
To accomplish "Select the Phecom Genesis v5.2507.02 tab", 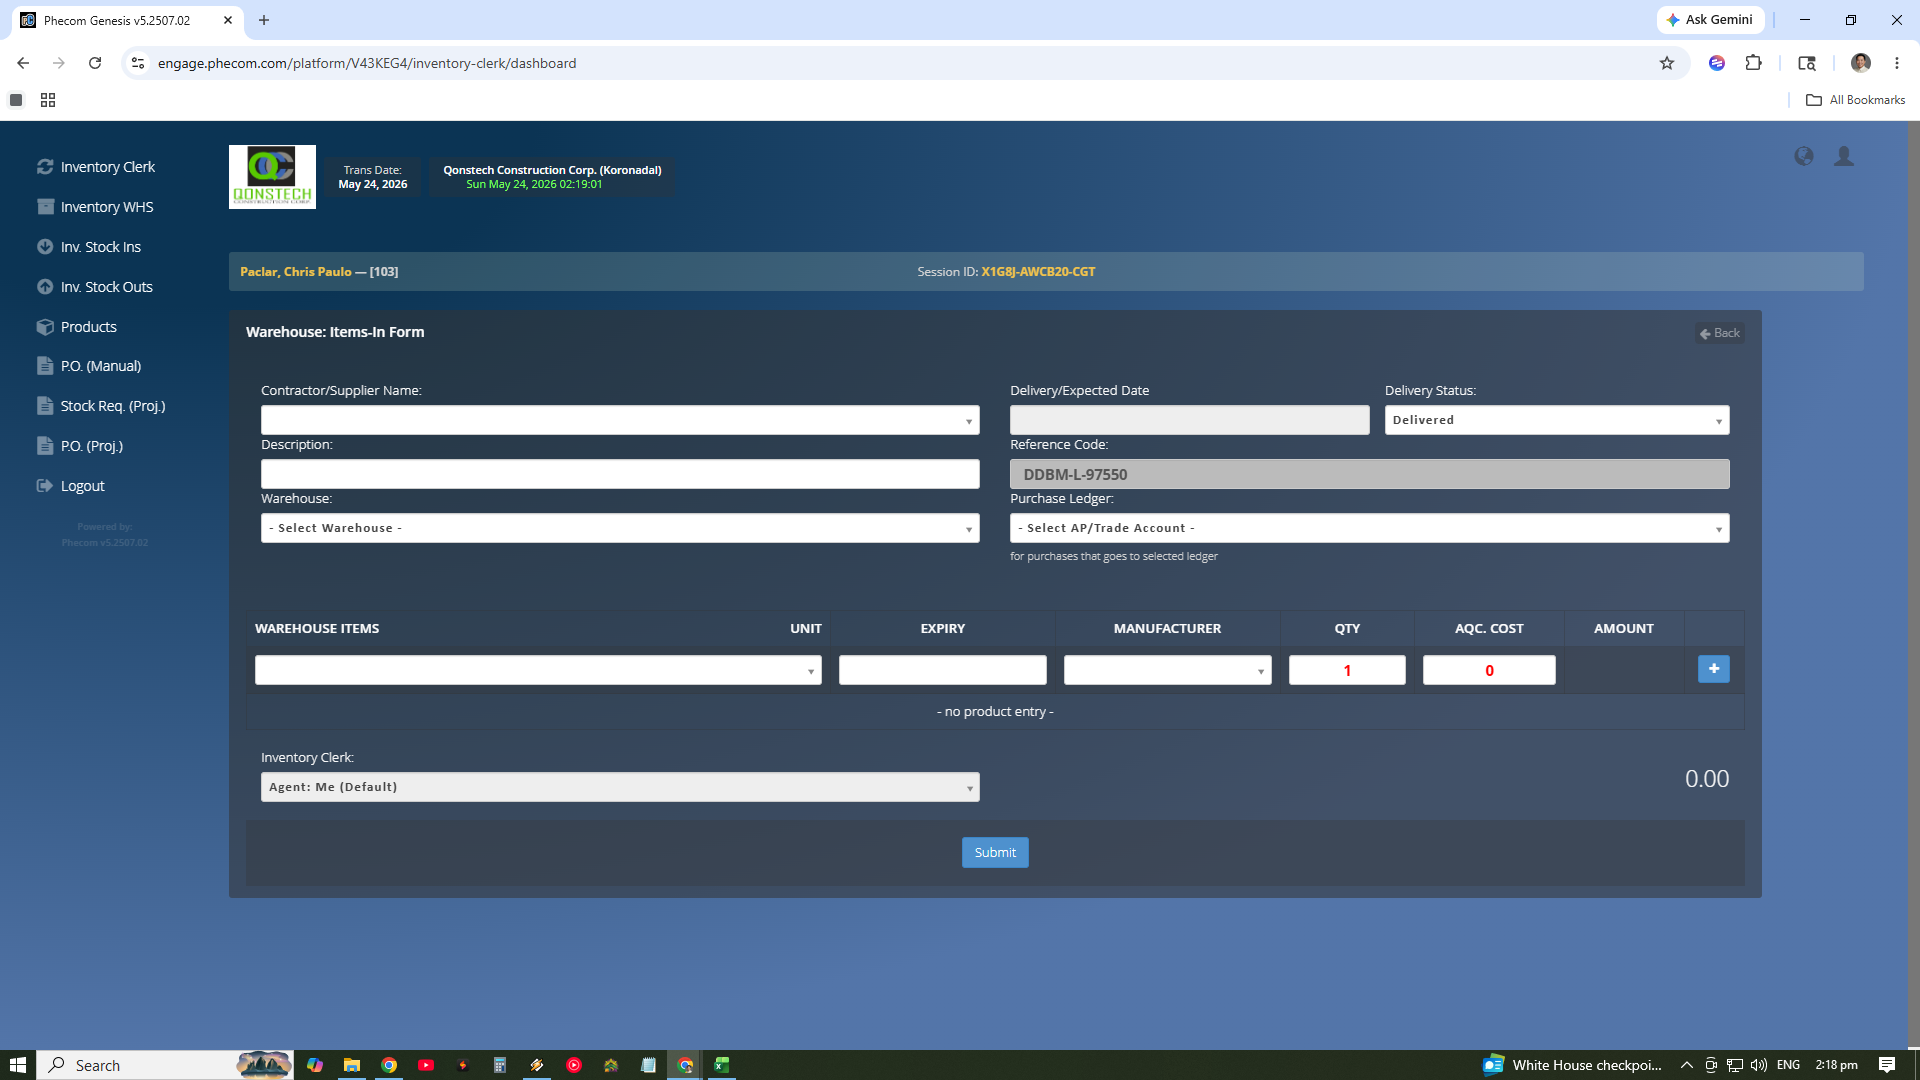I will [116, 20].
